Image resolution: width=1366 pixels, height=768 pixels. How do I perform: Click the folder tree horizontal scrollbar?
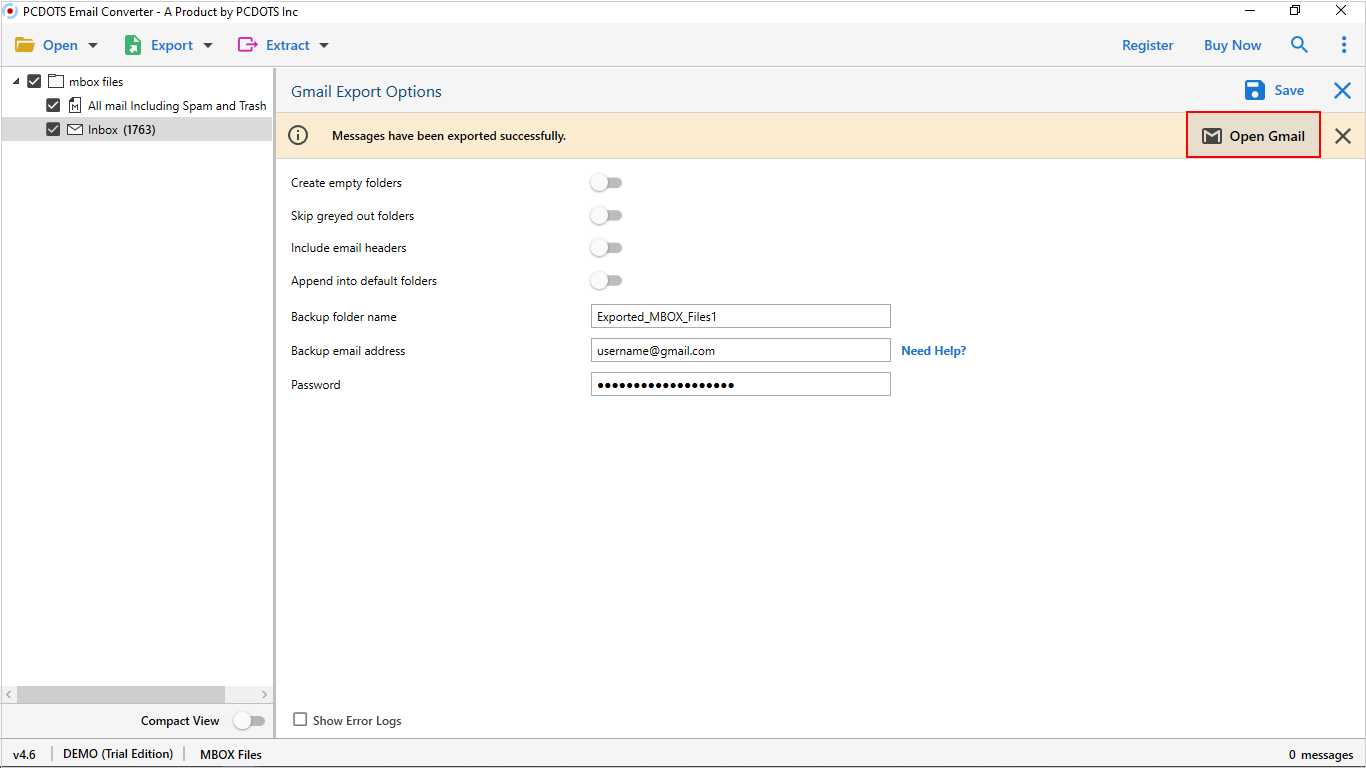(x=121, y=694)
